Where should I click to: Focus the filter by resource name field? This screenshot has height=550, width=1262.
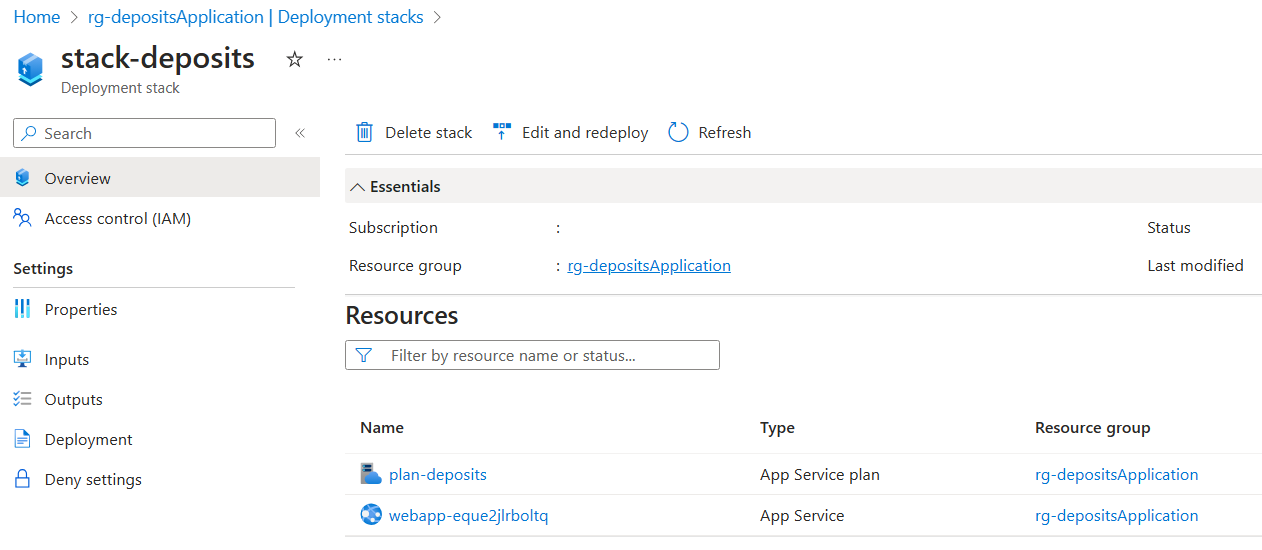pyautogui.click(x=545, y=355)
